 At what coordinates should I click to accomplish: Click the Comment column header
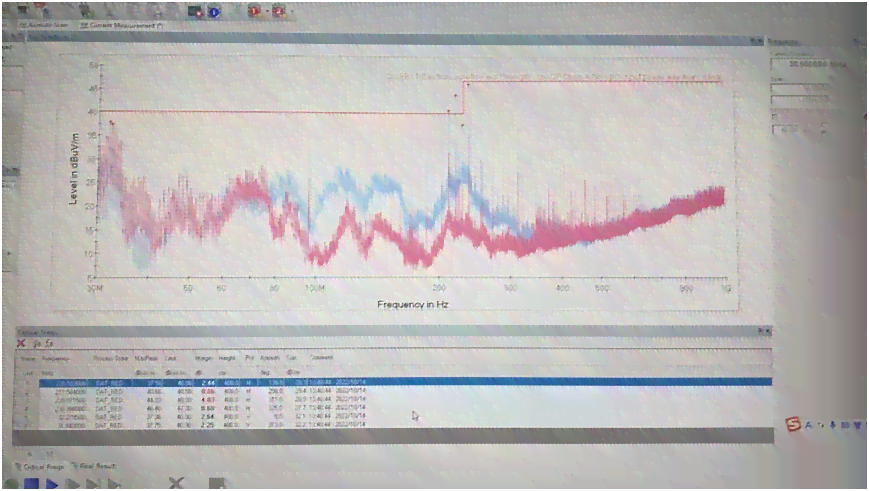tap(321, 358)
